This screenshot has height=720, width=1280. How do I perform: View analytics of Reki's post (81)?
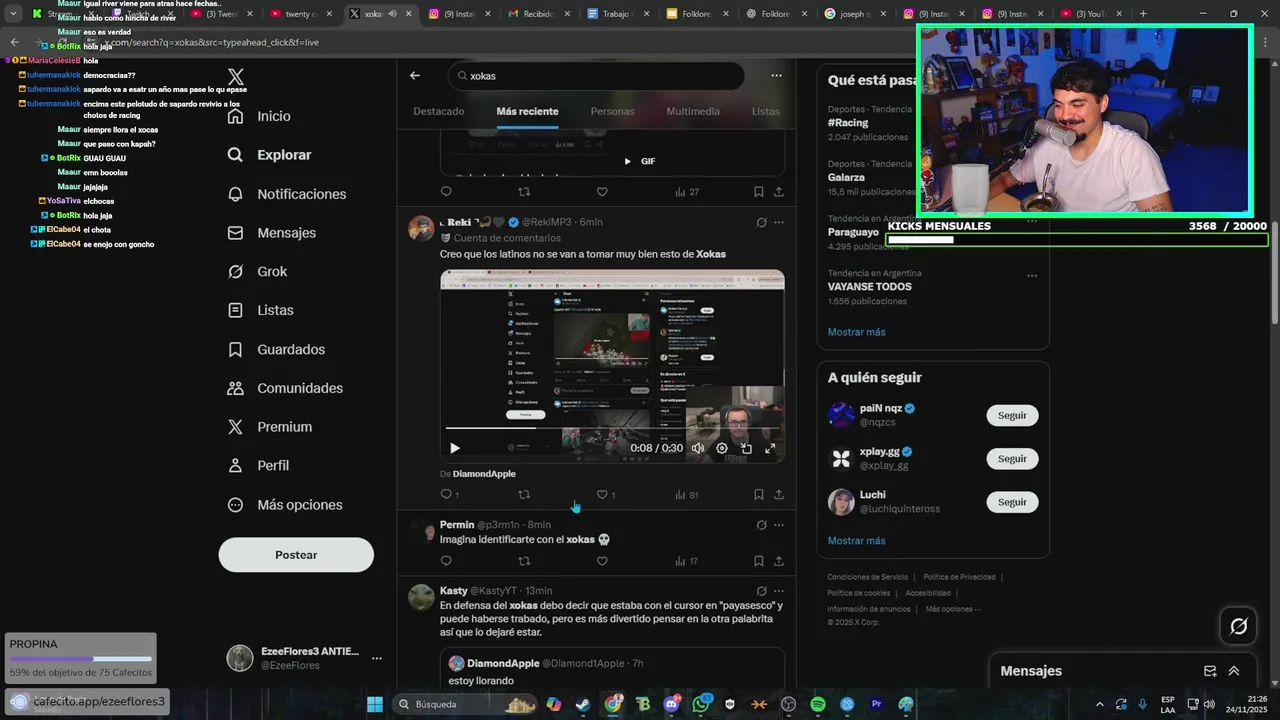click(x=686, y=494)
